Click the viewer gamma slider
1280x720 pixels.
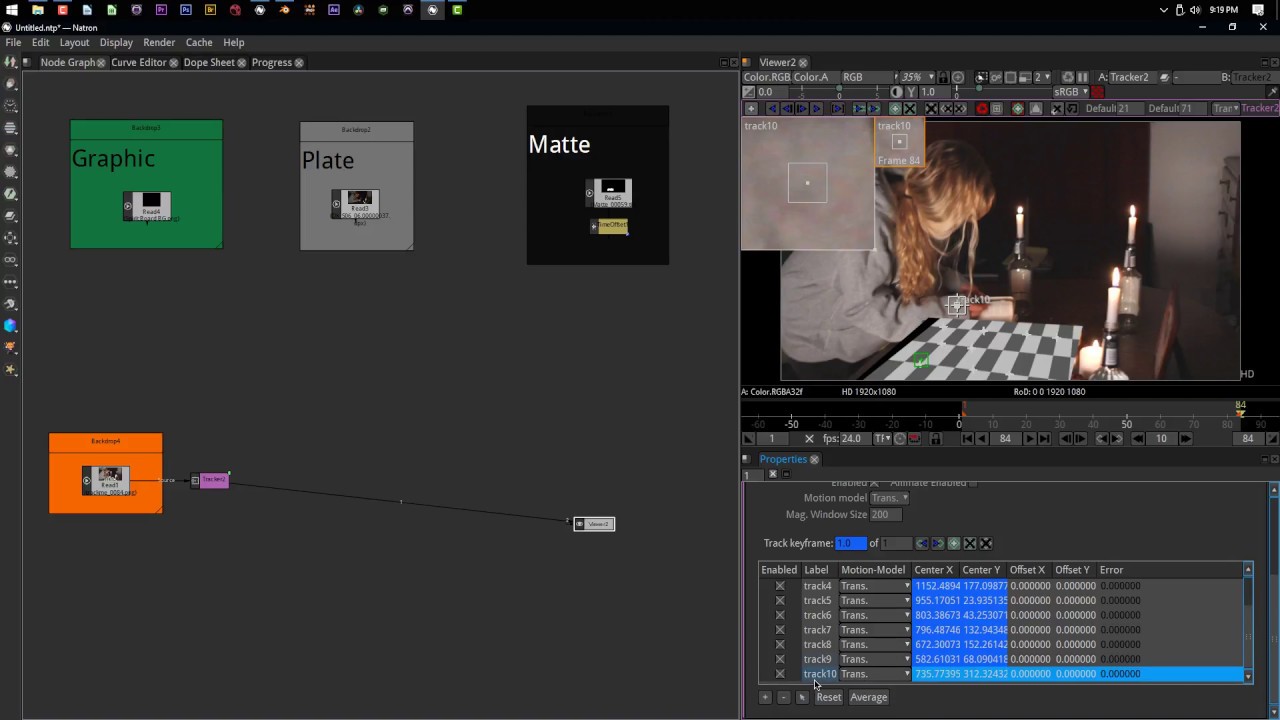click(1003, 92)
